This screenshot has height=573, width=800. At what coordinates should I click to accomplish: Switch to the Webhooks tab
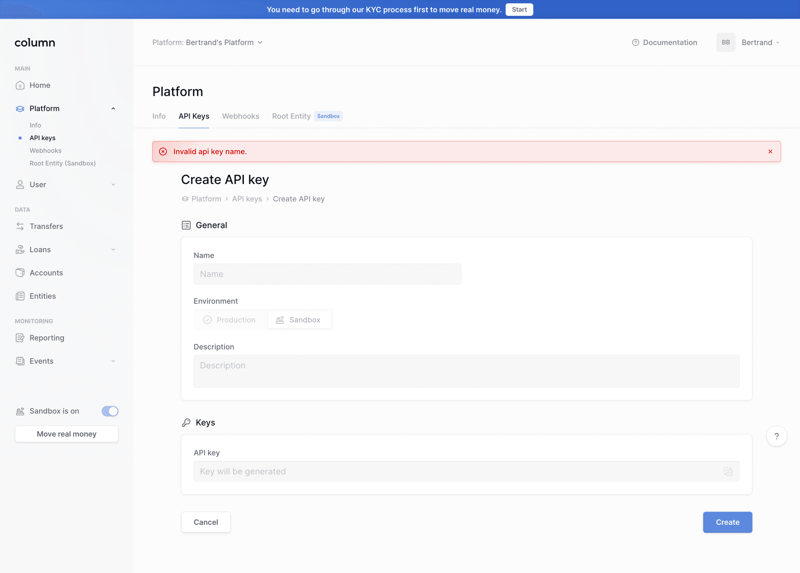(240, 116)
